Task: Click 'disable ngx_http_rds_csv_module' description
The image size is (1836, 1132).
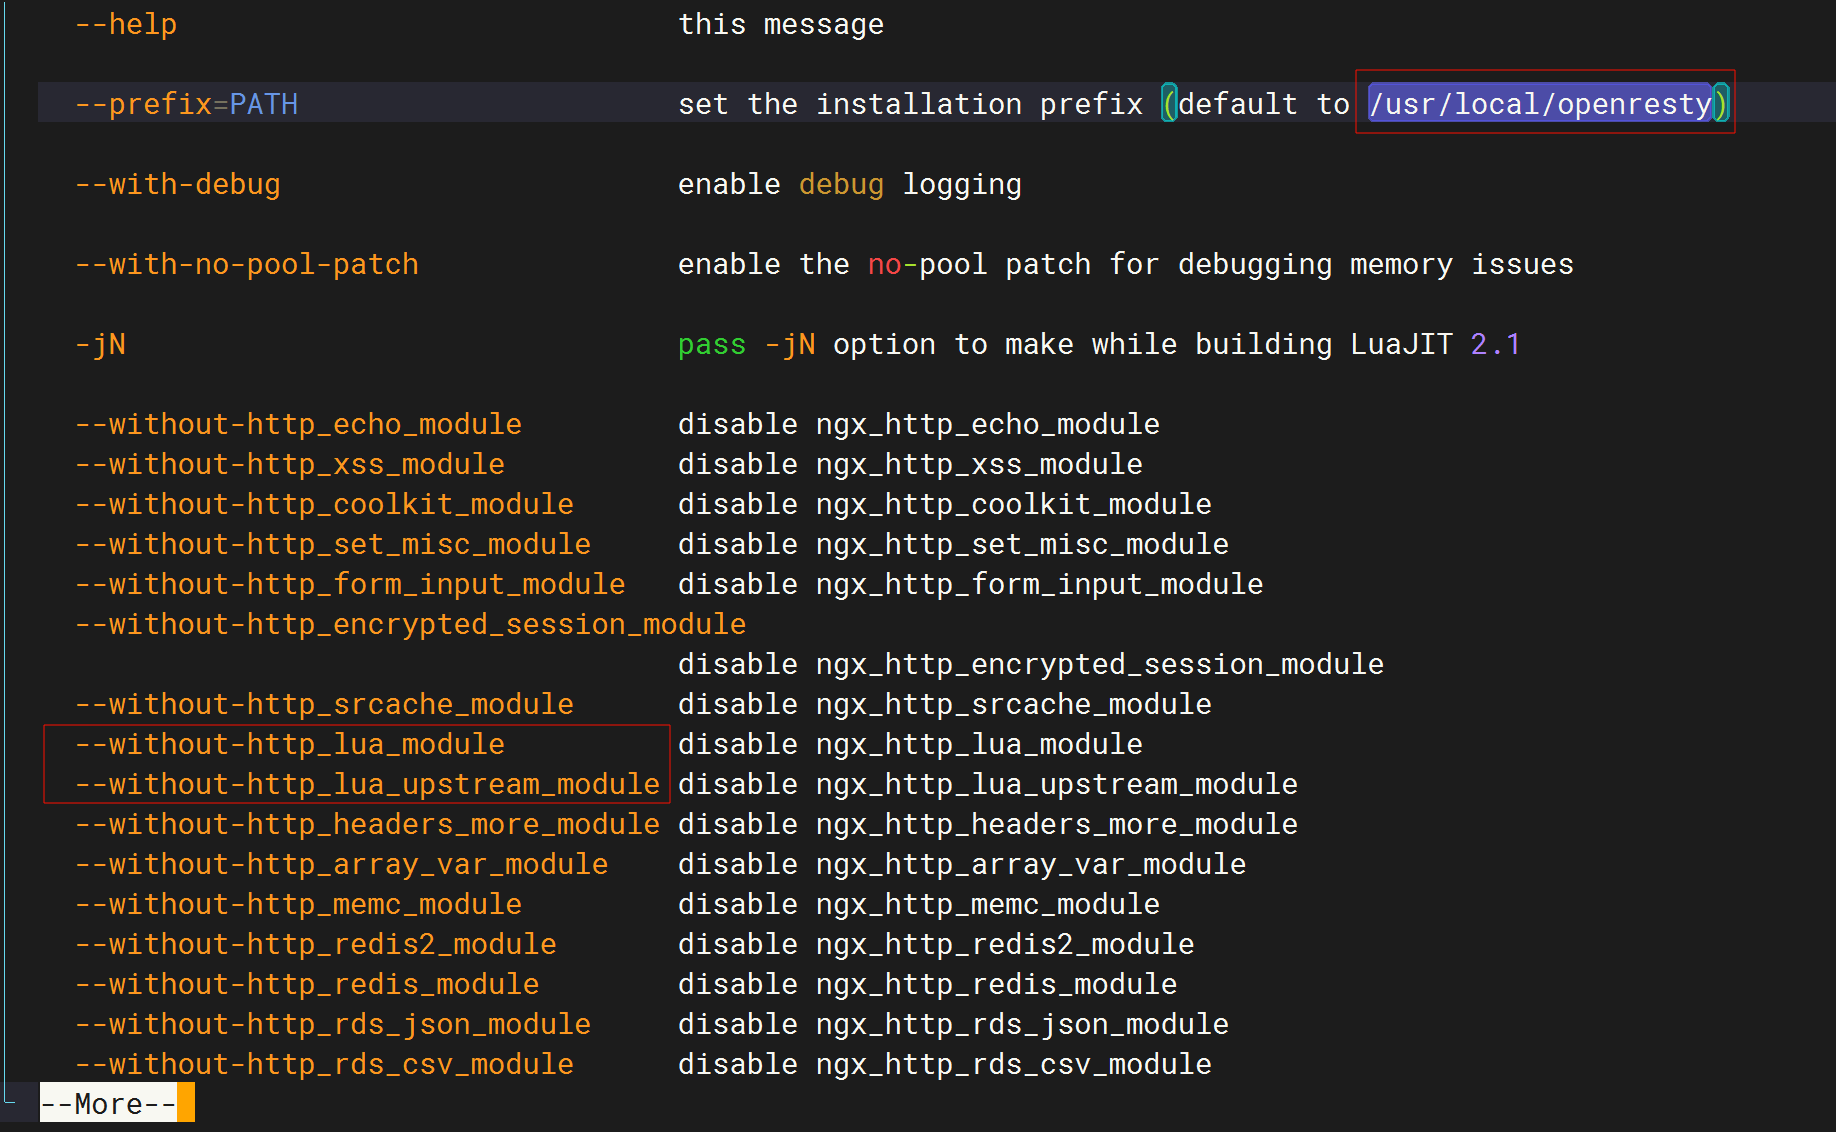Action: pyautogui.click(x=945, y=1064)
